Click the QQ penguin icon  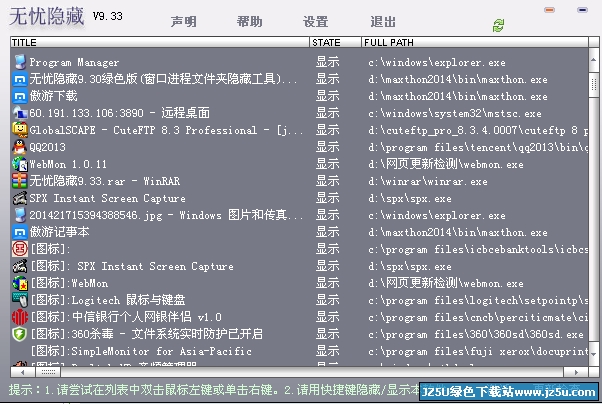pos(20,147)
